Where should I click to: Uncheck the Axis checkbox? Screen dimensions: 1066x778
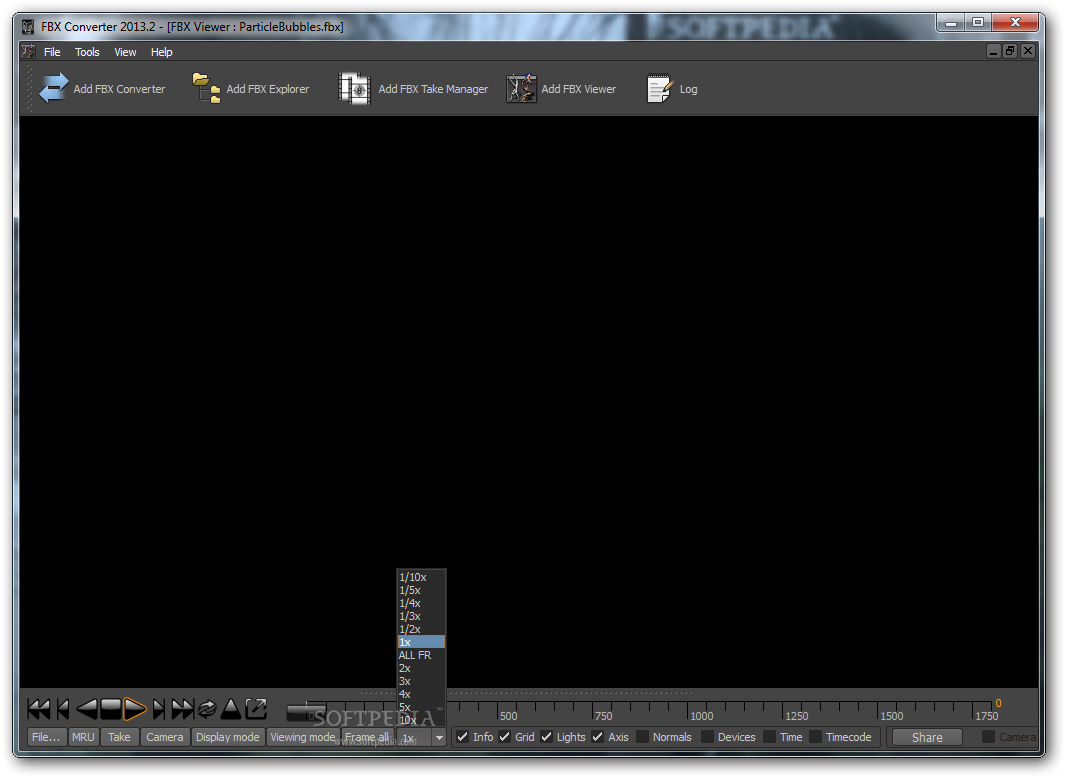coord(598,737)
